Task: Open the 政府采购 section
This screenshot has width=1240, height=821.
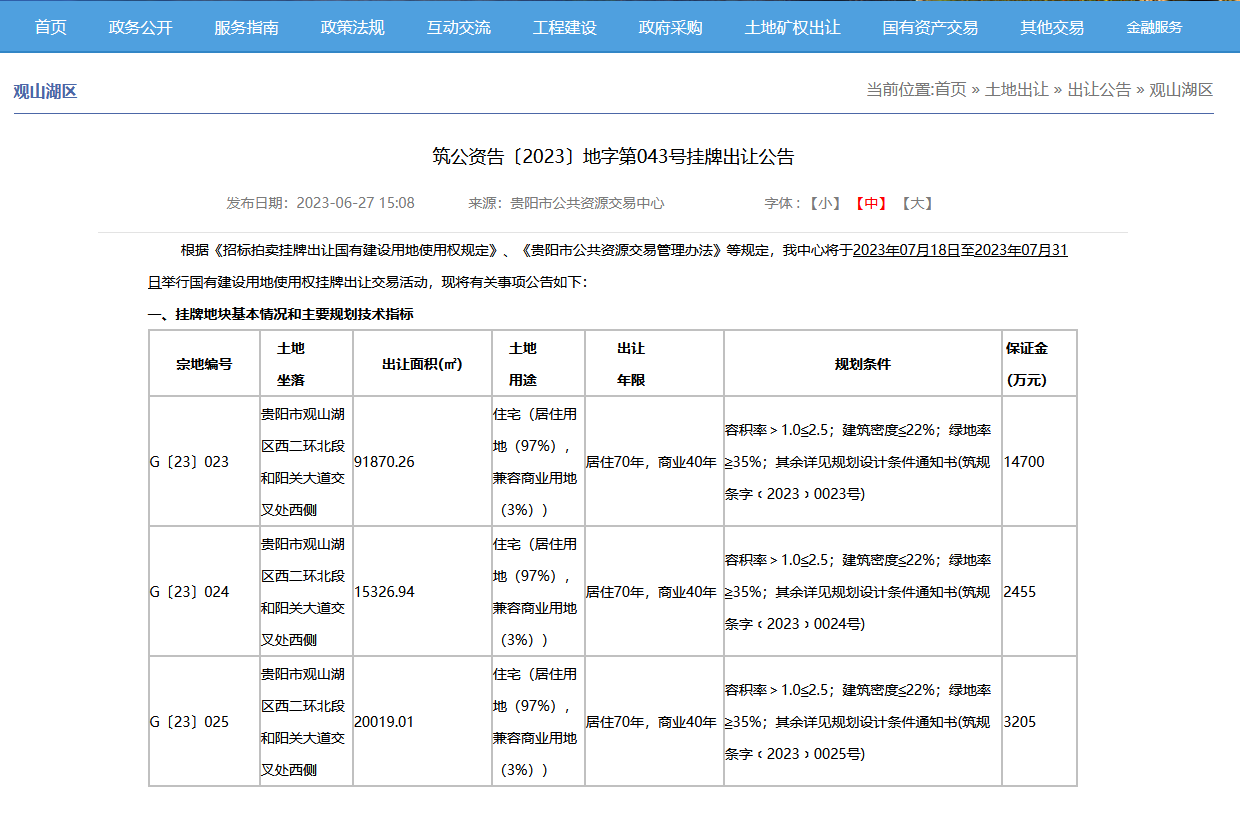Action: coord(671,27)
